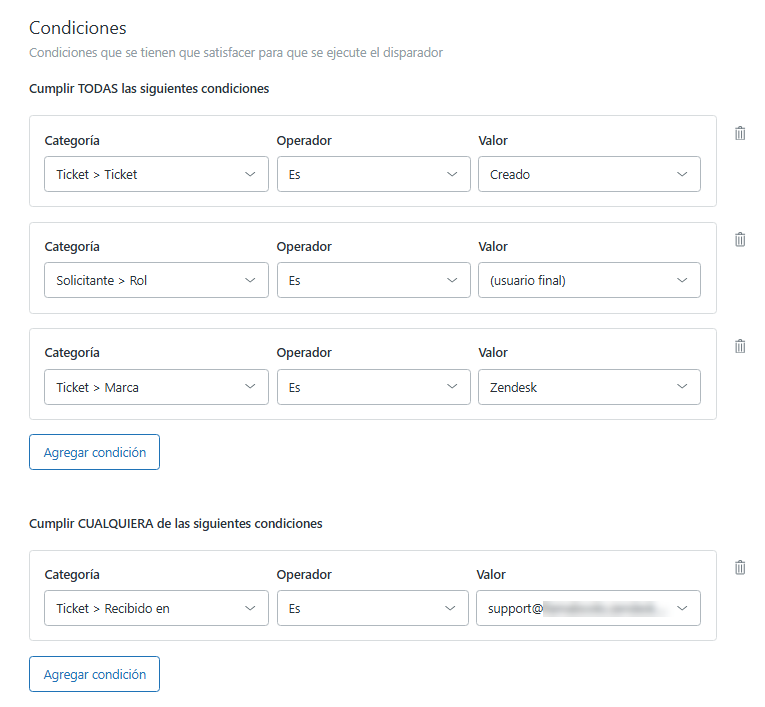Click Agregar condición under the CUALQUIERA conditions

tap(94, 674)
